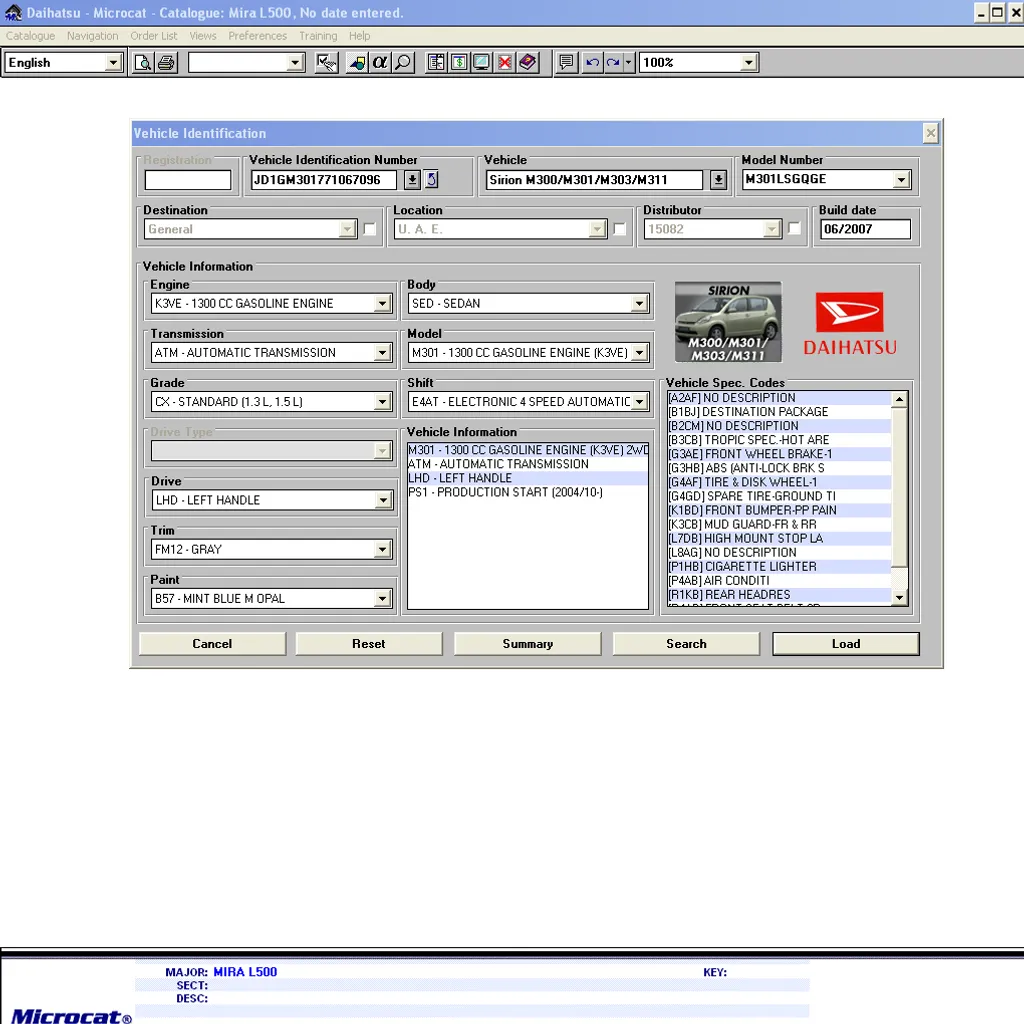Open the 100% zoom dropdown
The width and height of the screenshot is (1024, 1024).
coord(748,63)
